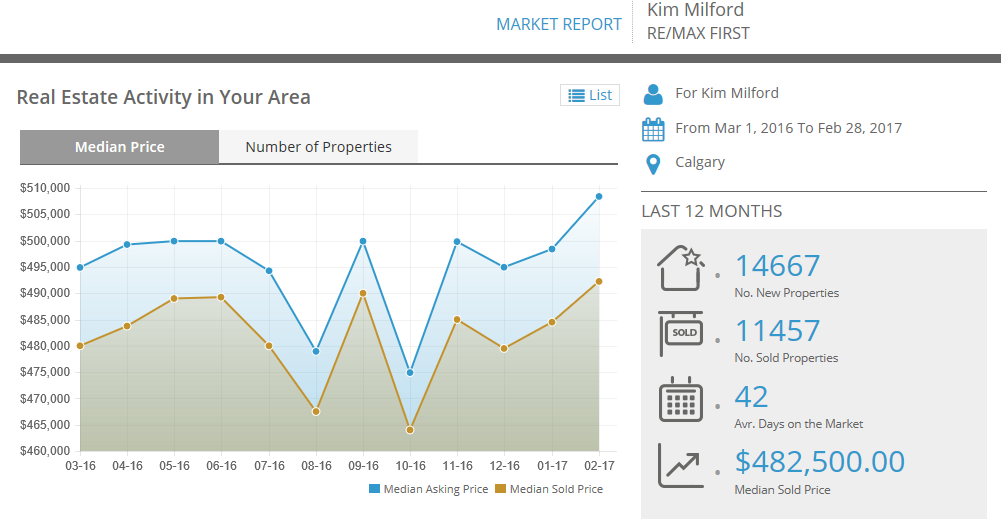
Task: Click the SOLD sign icon
Action: coord(681,334)
